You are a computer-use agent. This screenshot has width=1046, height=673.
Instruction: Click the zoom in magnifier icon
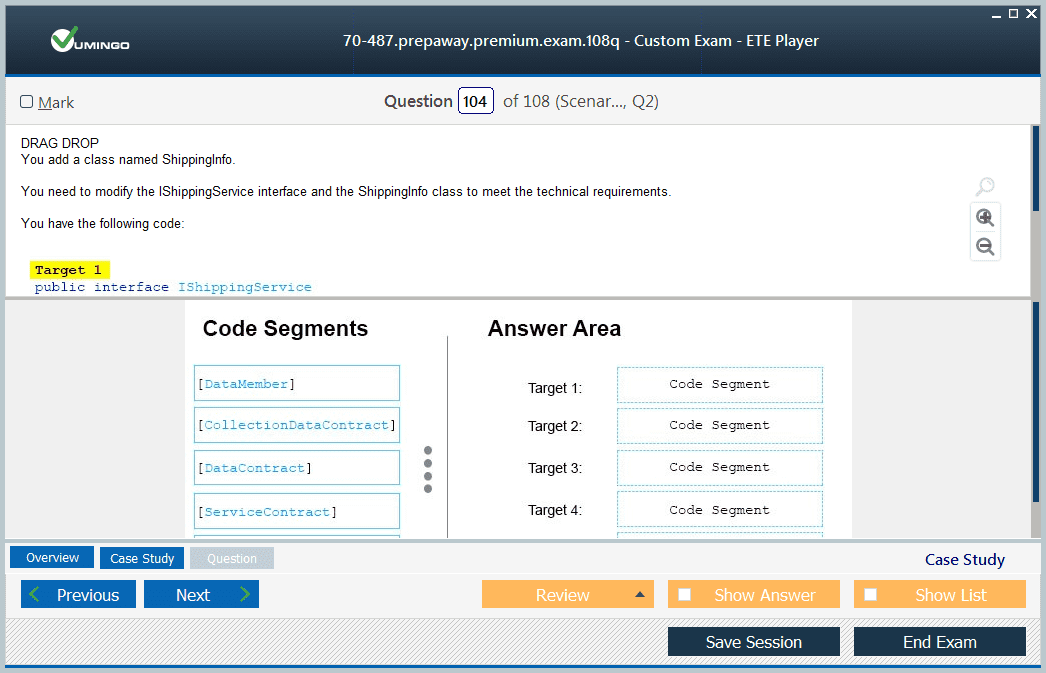point(985,217)
